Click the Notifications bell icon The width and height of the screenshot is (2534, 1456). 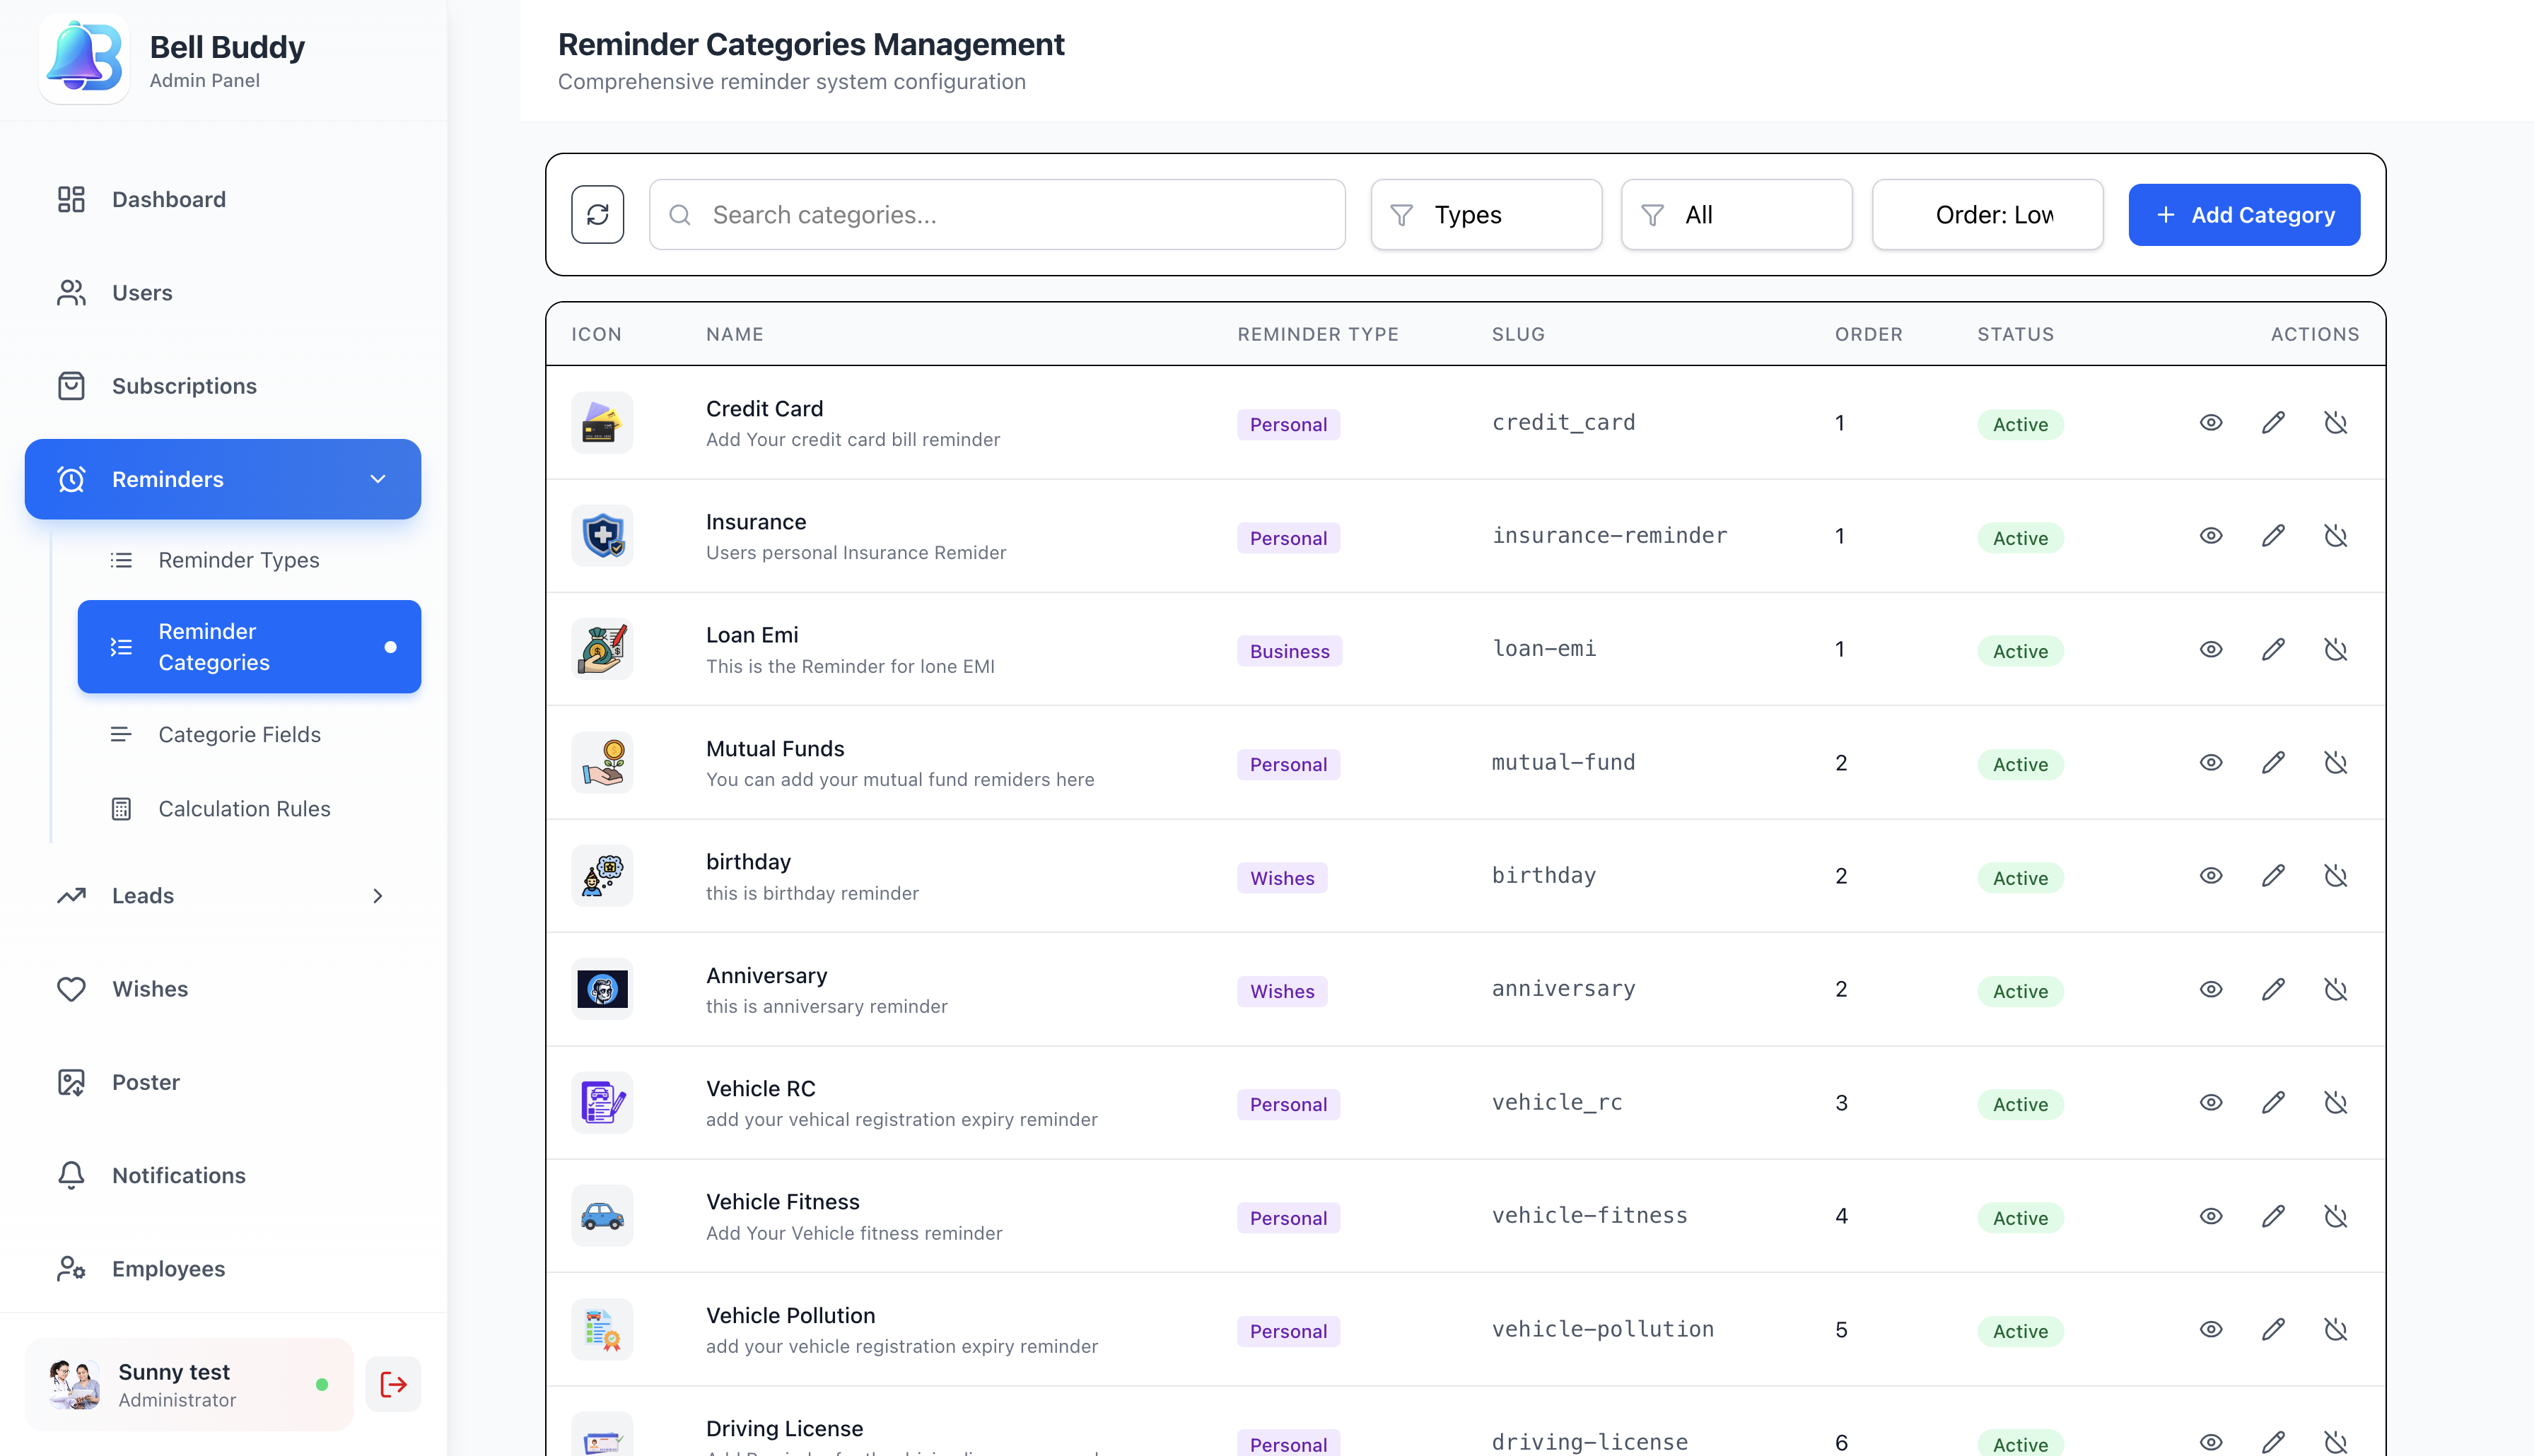pyautogui.click(x=71, y=1175)
